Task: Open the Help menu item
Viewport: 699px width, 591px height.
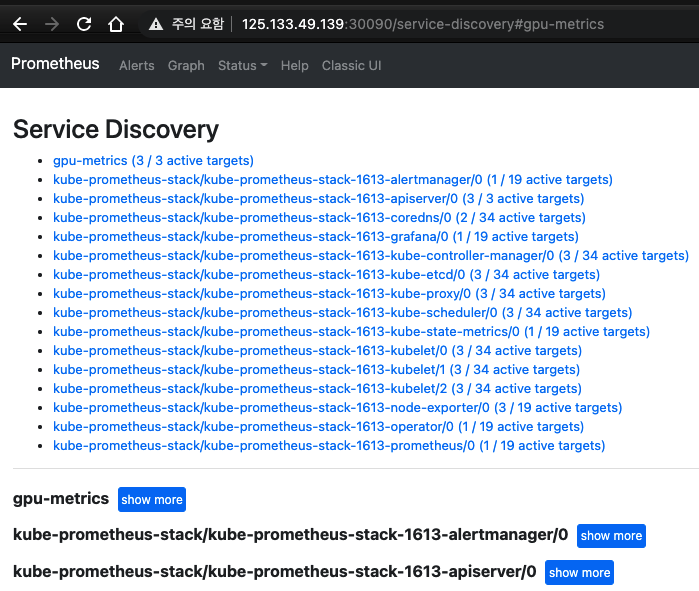Action: (294, 66)
